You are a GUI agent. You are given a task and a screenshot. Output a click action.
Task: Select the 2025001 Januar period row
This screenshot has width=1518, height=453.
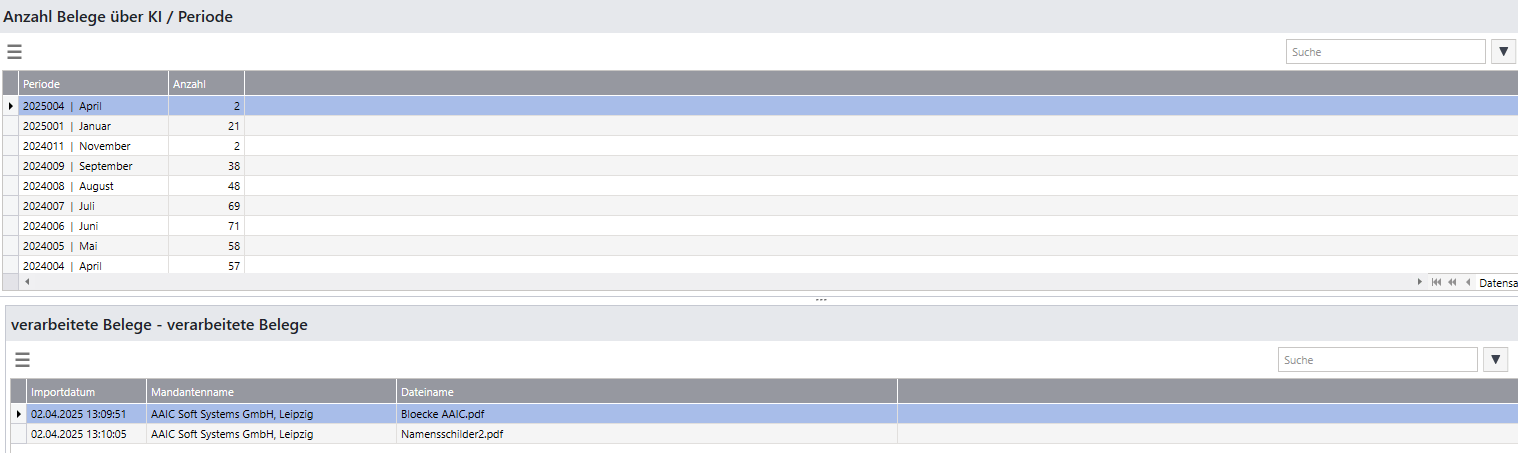93,126
